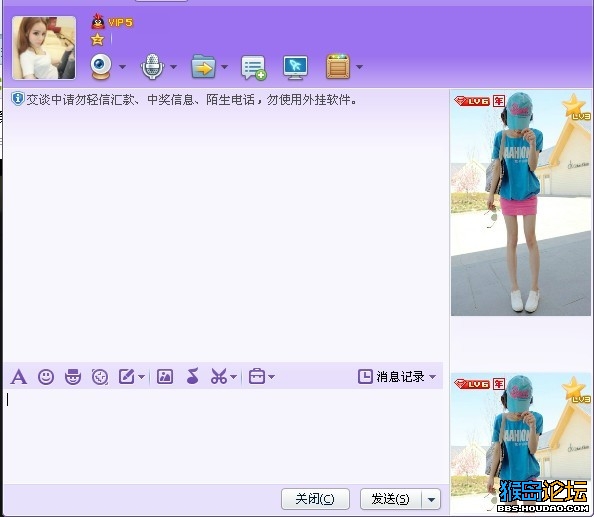The width and height of the screenshot is (594, 517).
Task: Click the safety warning text 交谈中请勿轻信汇款
Action: (191, 100)
